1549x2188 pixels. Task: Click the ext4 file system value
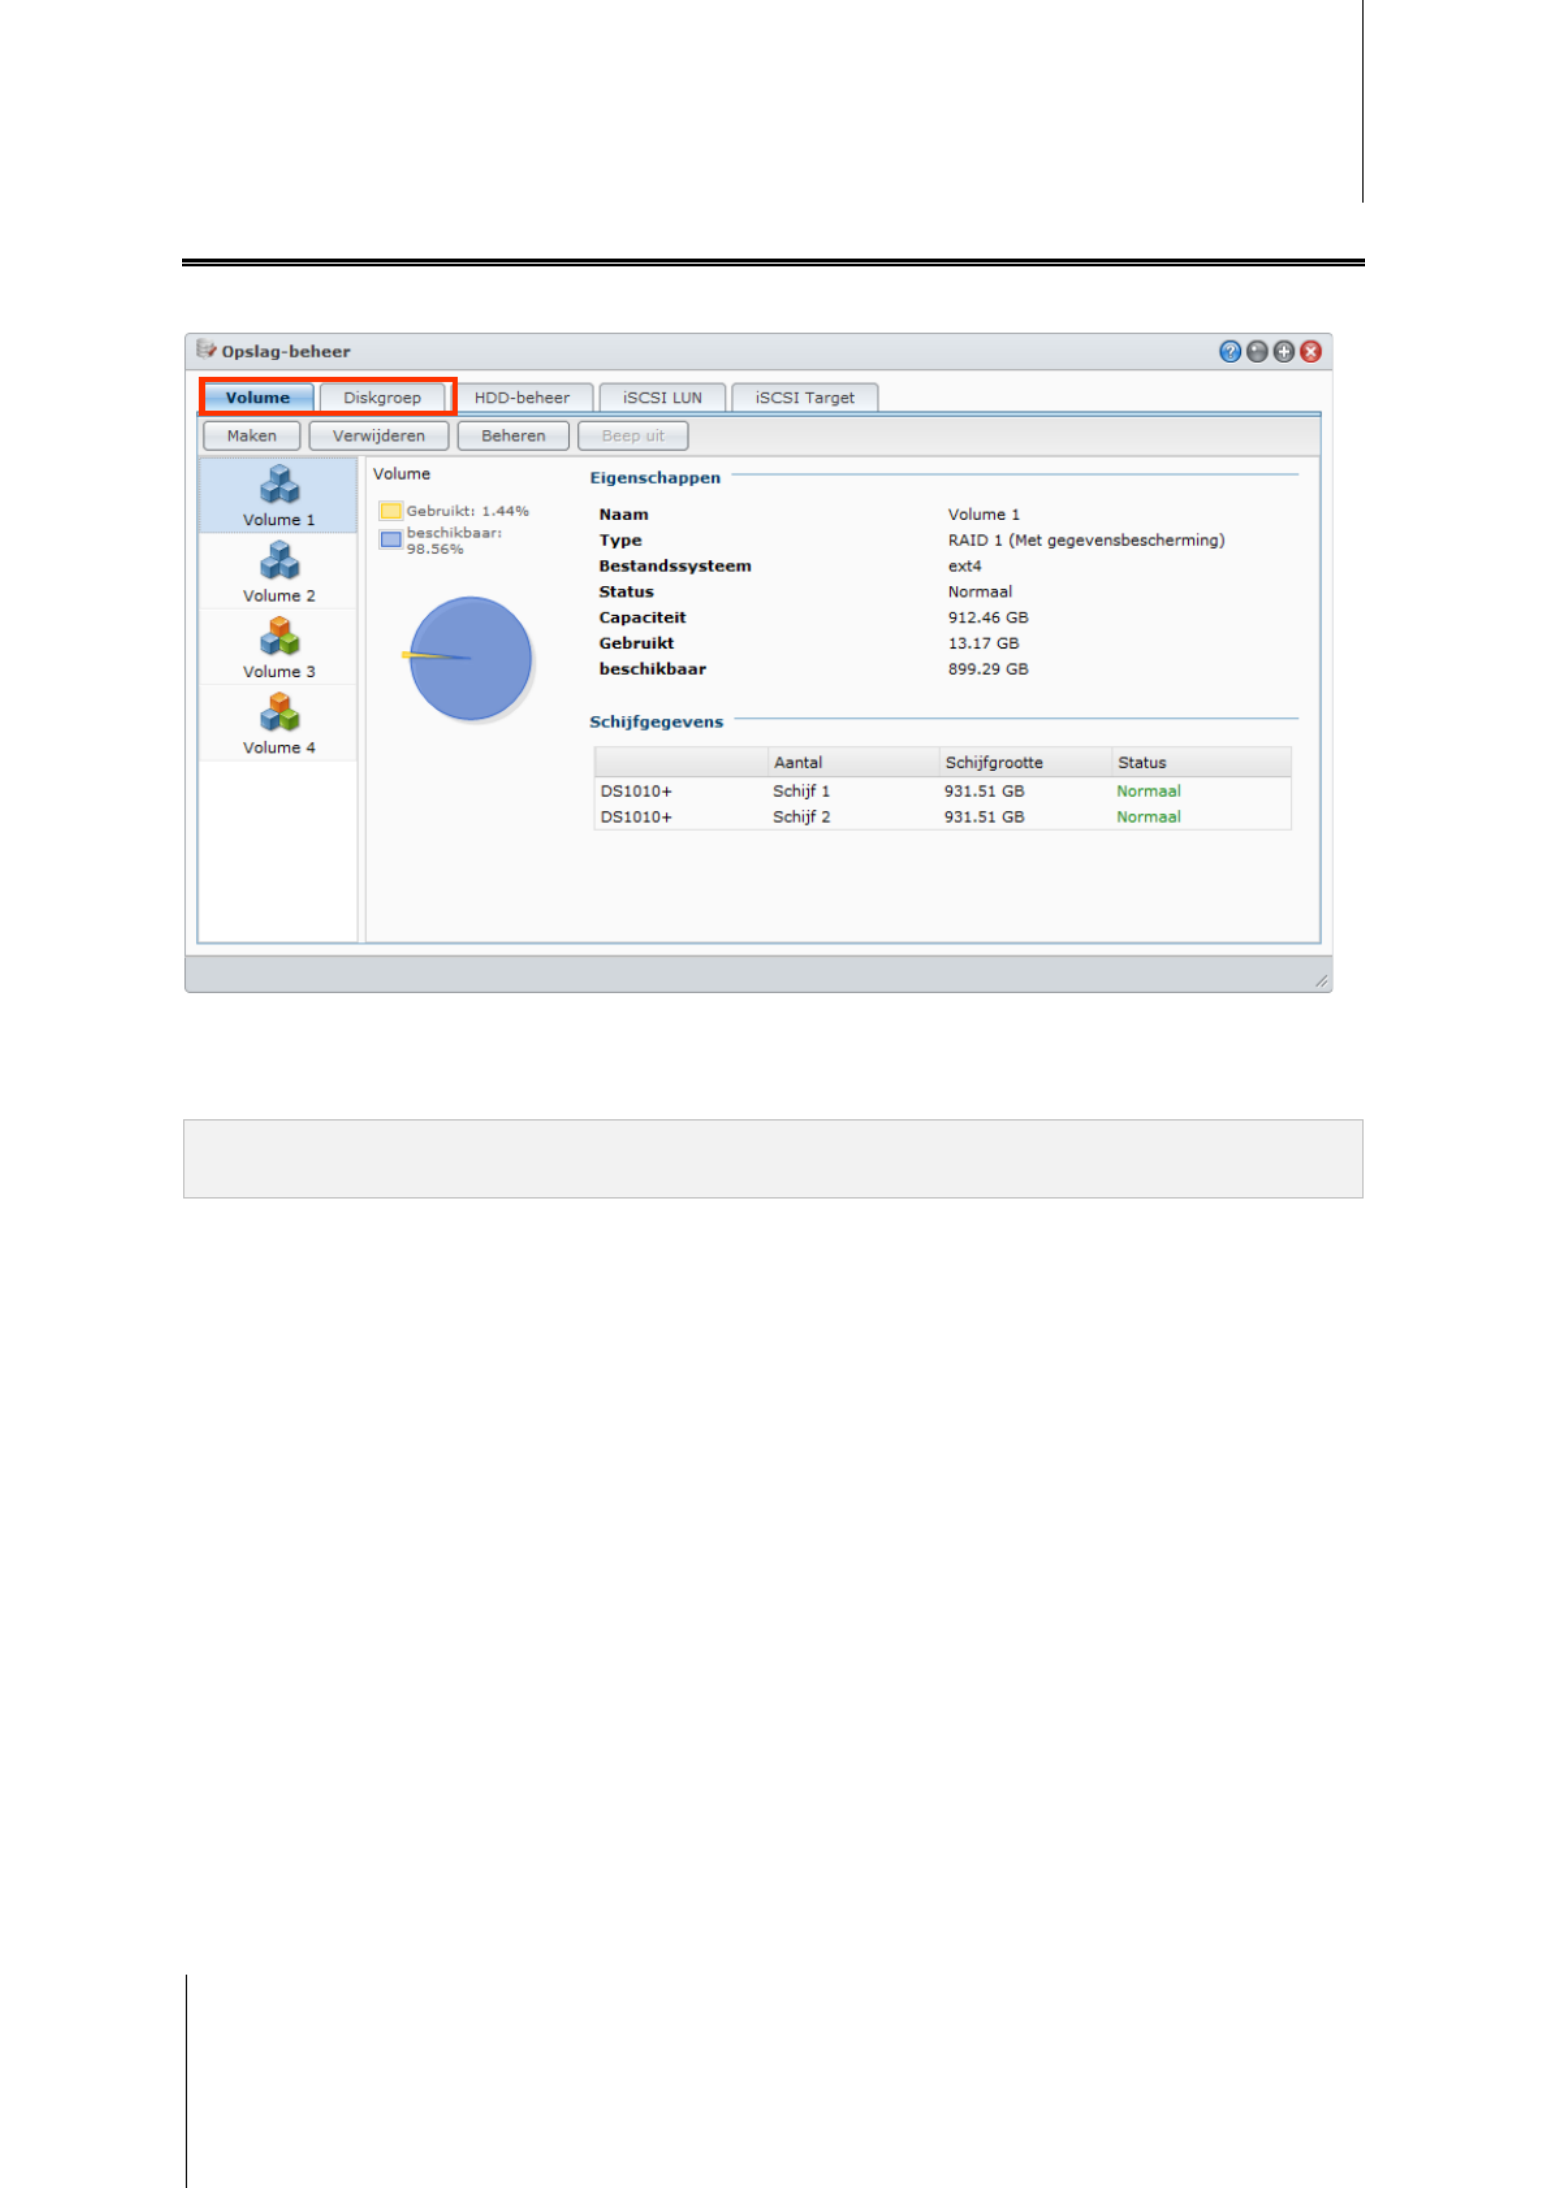[x=964, y=566]
